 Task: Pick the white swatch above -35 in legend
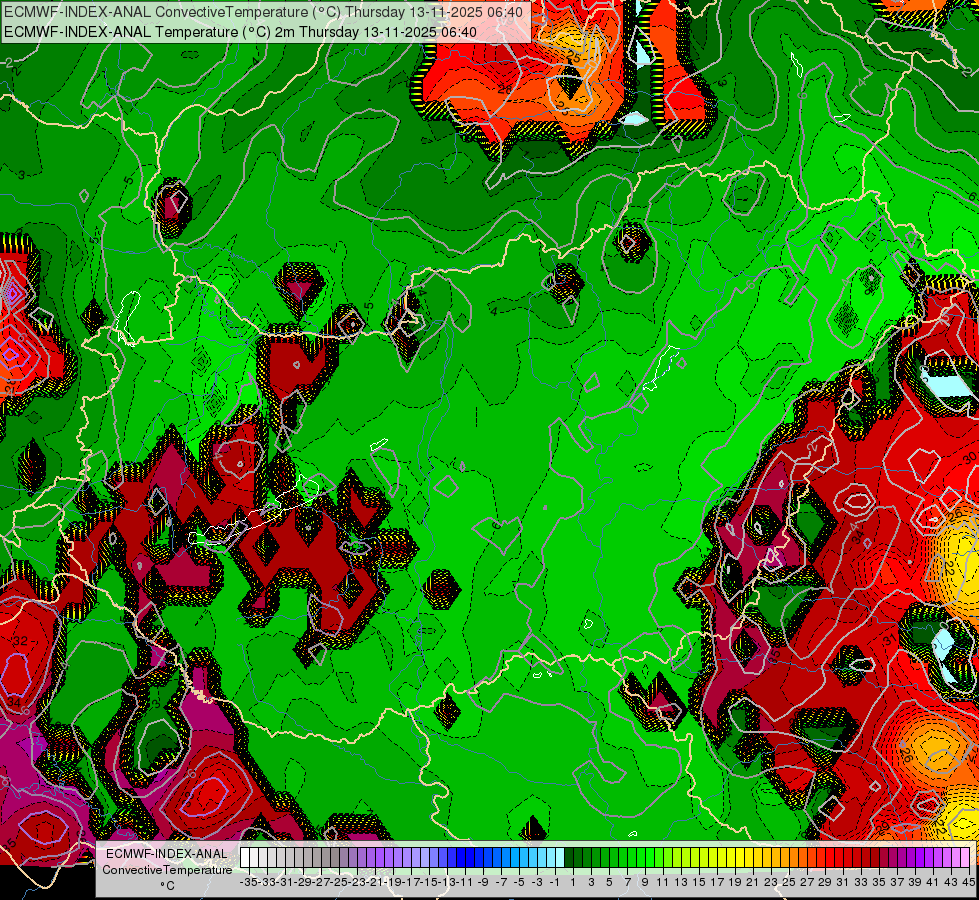click(x=245, y=858)
